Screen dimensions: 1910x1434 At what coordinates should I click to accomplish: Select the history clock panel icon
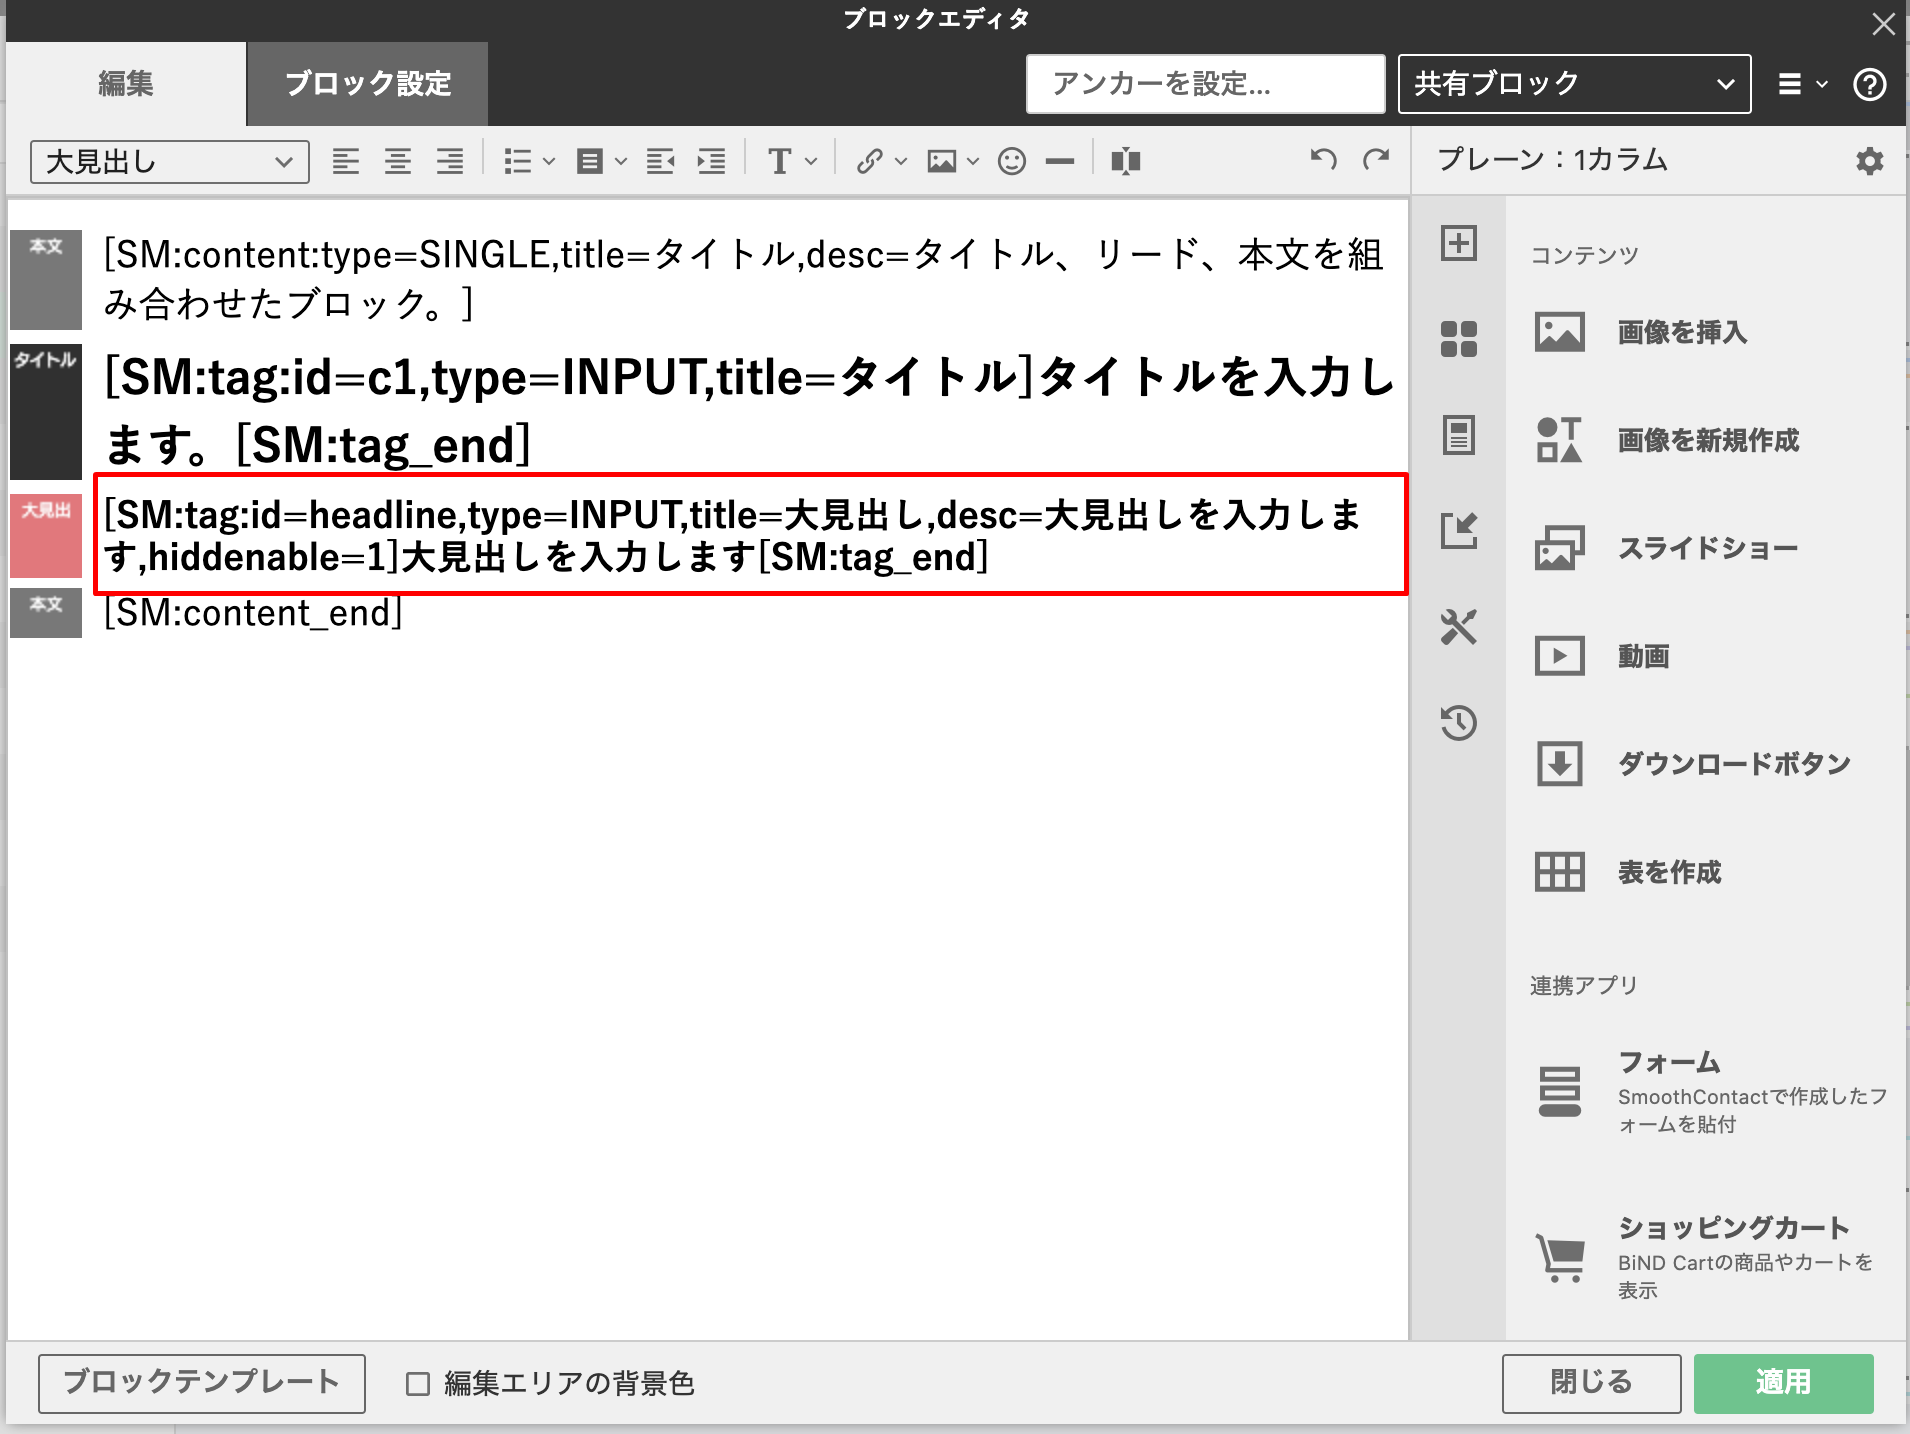point(1459,722)
